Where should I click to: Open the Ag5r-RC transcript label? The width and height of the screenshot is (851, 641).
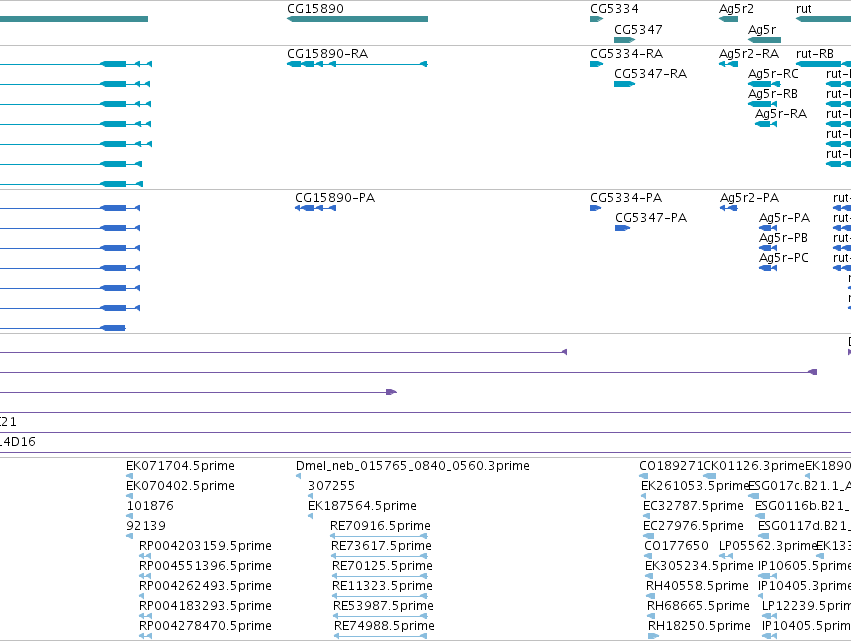773,74
